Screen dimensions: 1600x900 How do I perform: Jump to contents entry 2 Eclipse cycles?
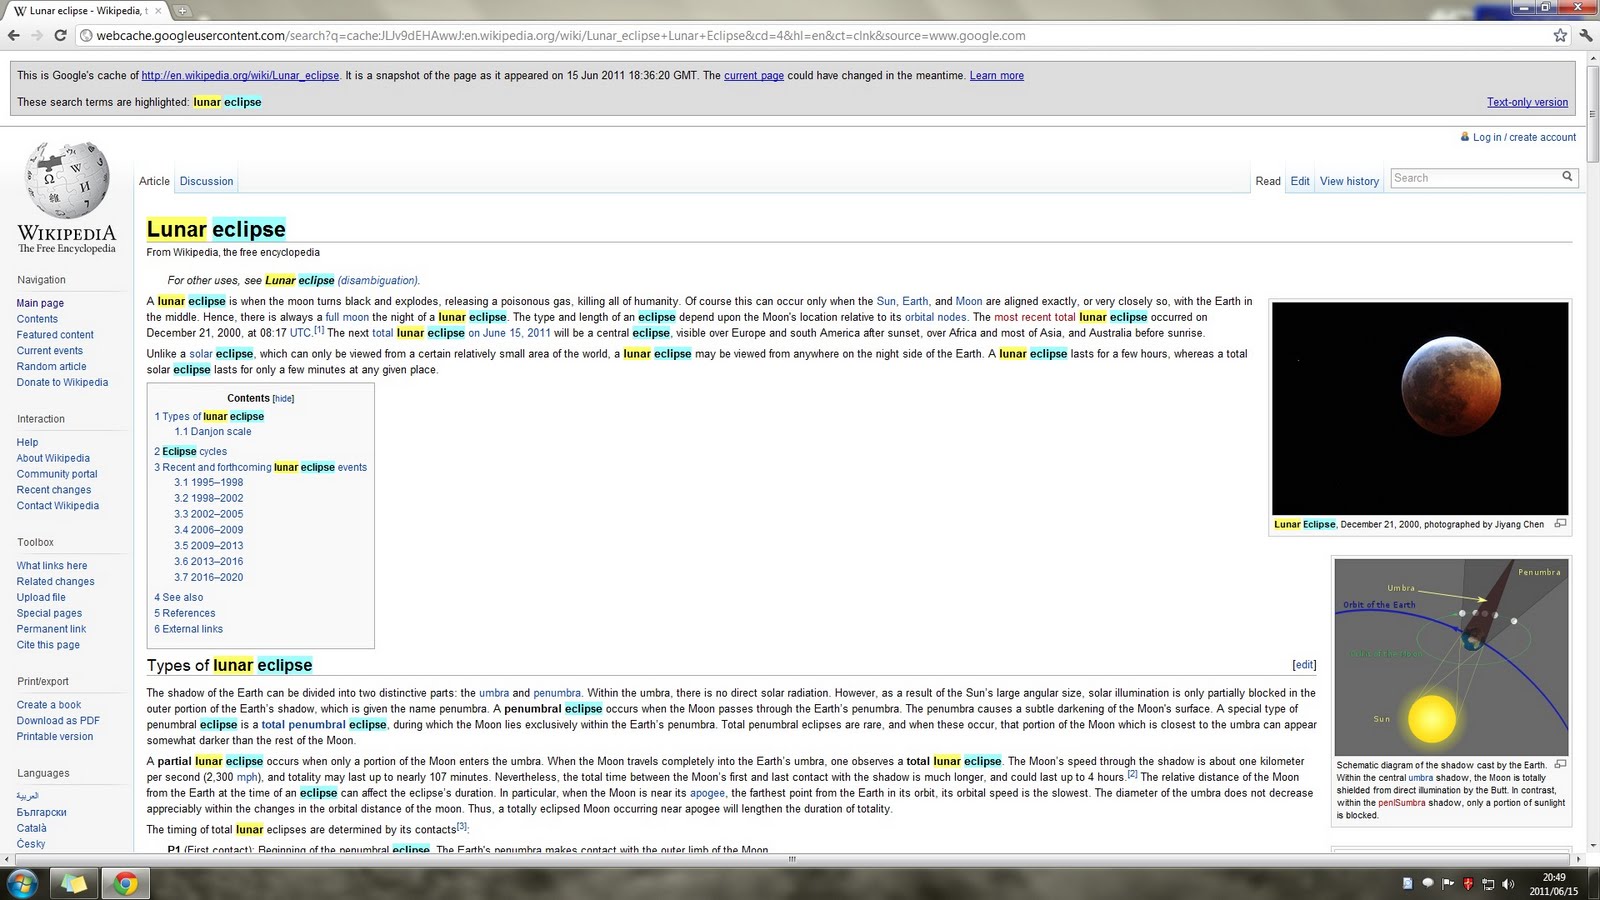[x=191, y=451]
